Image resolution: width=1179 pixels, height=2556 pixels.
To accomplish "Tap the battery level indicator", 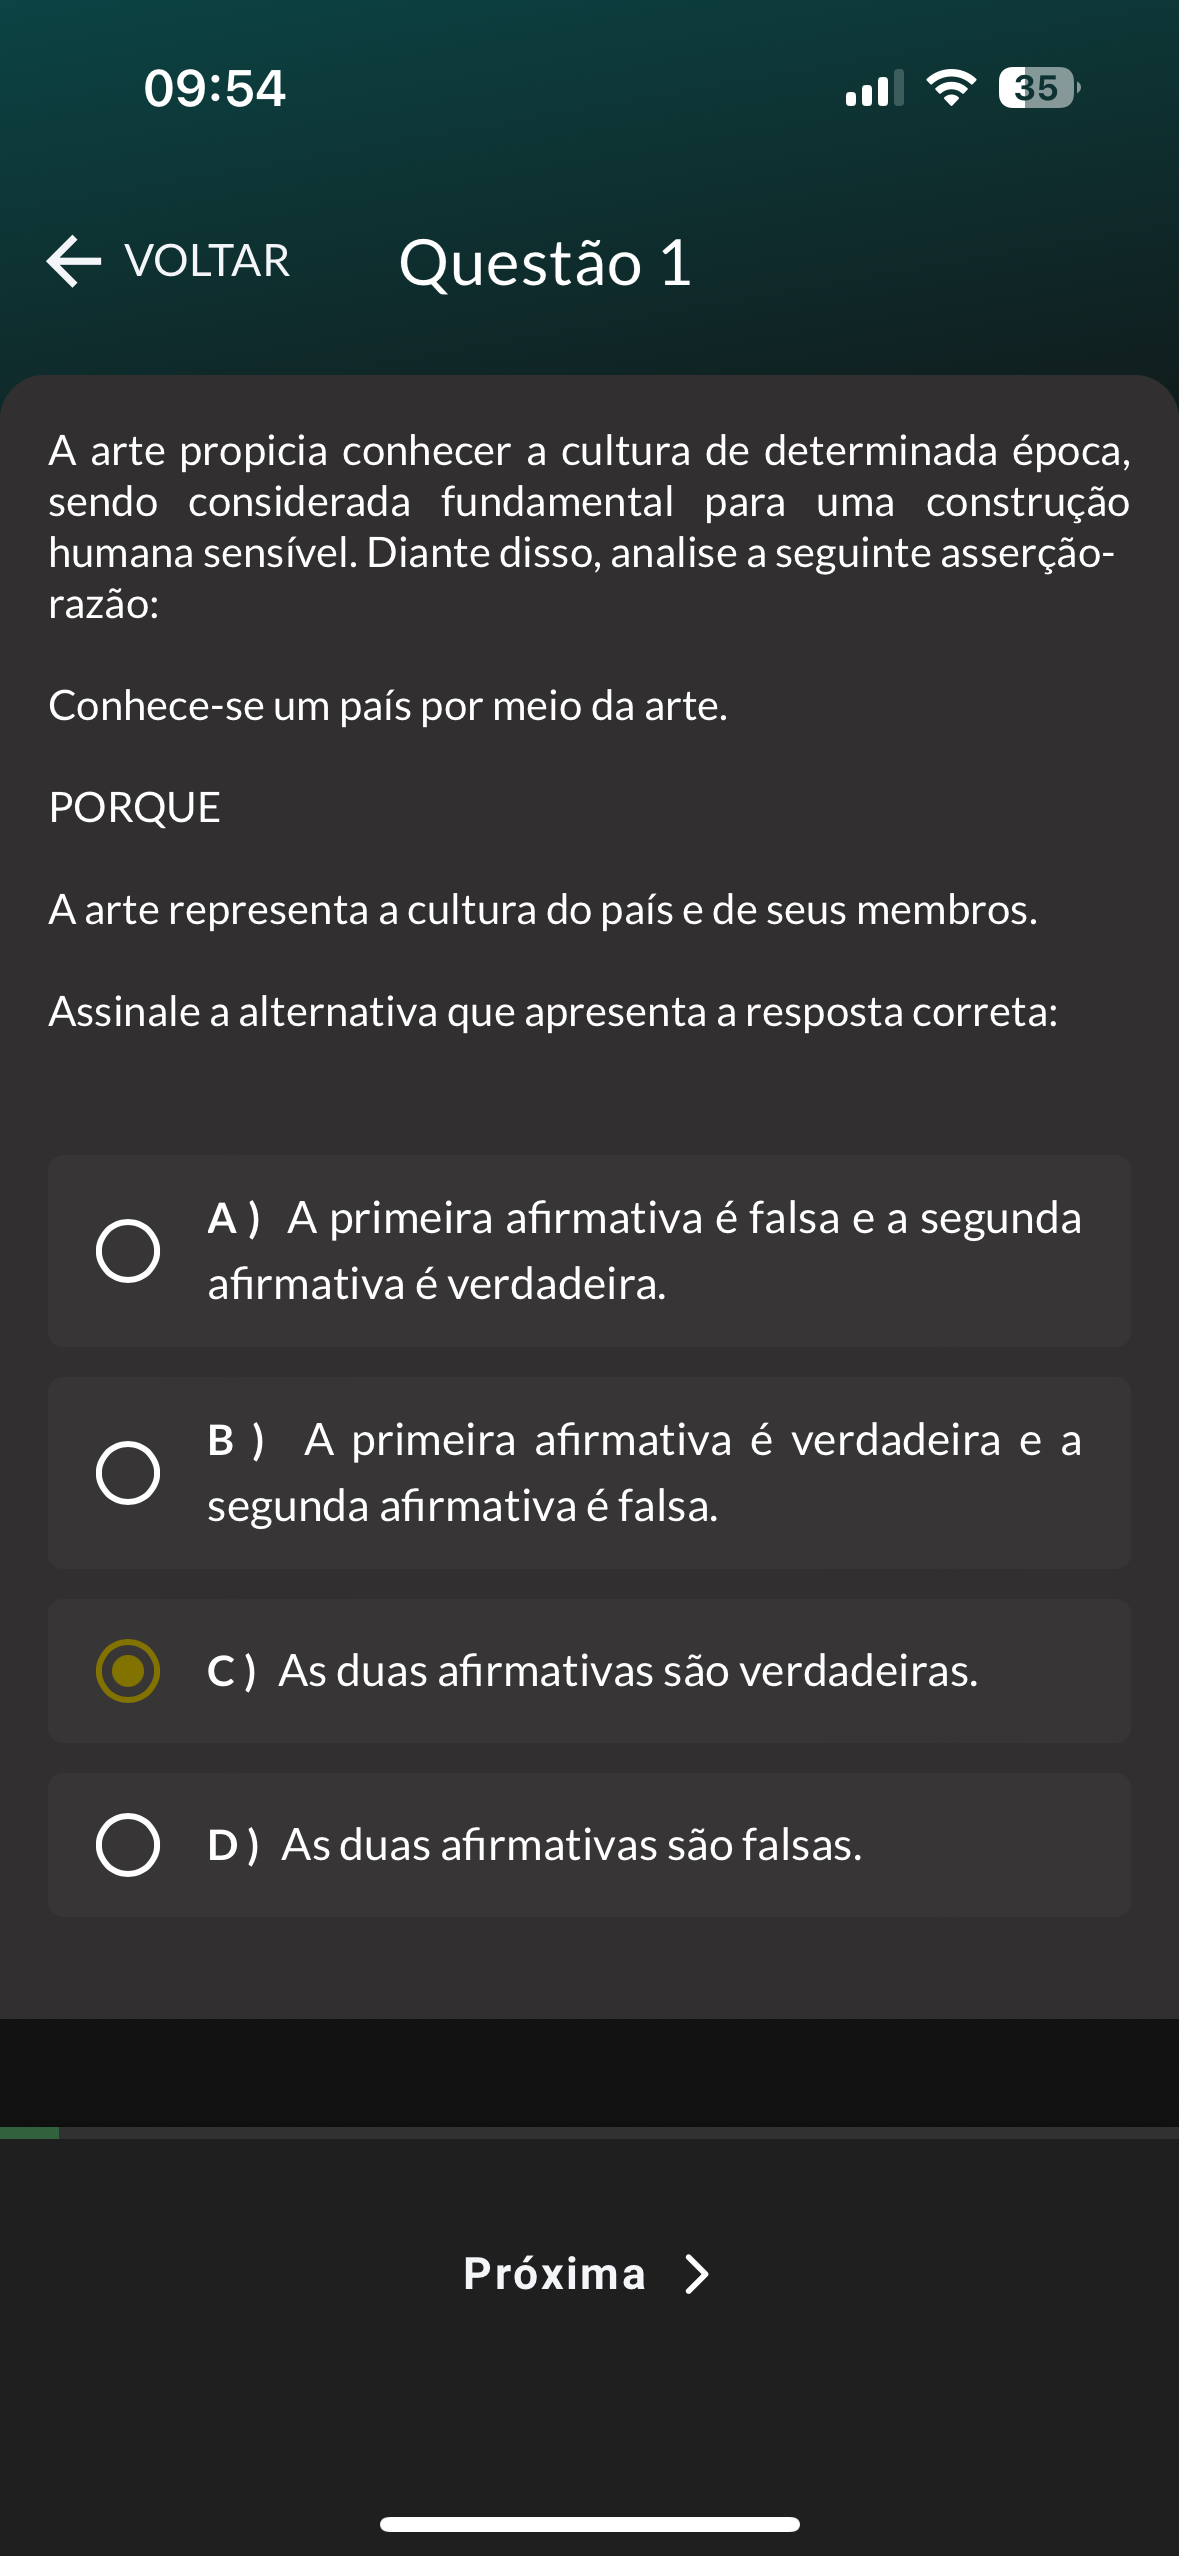I will (1038, 88).
